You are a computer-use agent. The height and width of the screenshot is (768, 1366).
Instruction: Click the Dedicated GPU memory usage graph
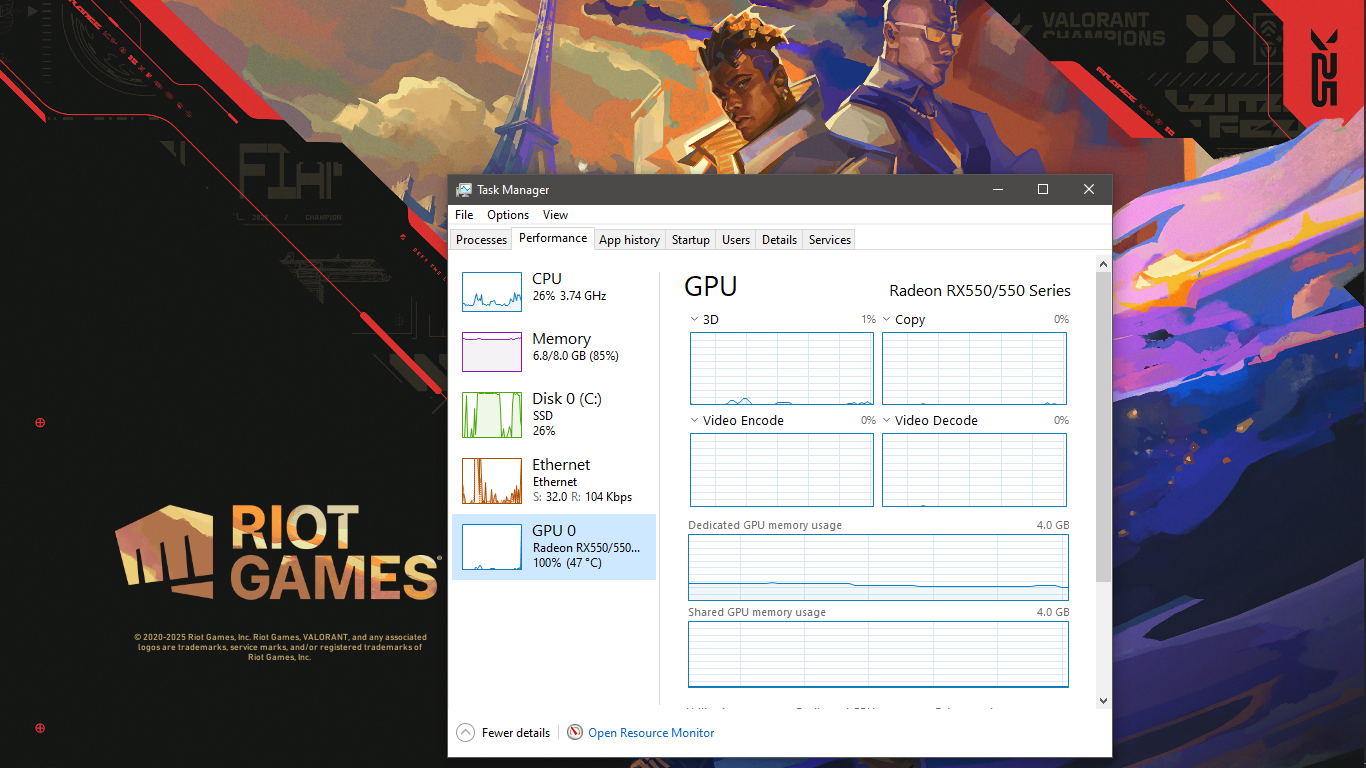click(878, 567)
